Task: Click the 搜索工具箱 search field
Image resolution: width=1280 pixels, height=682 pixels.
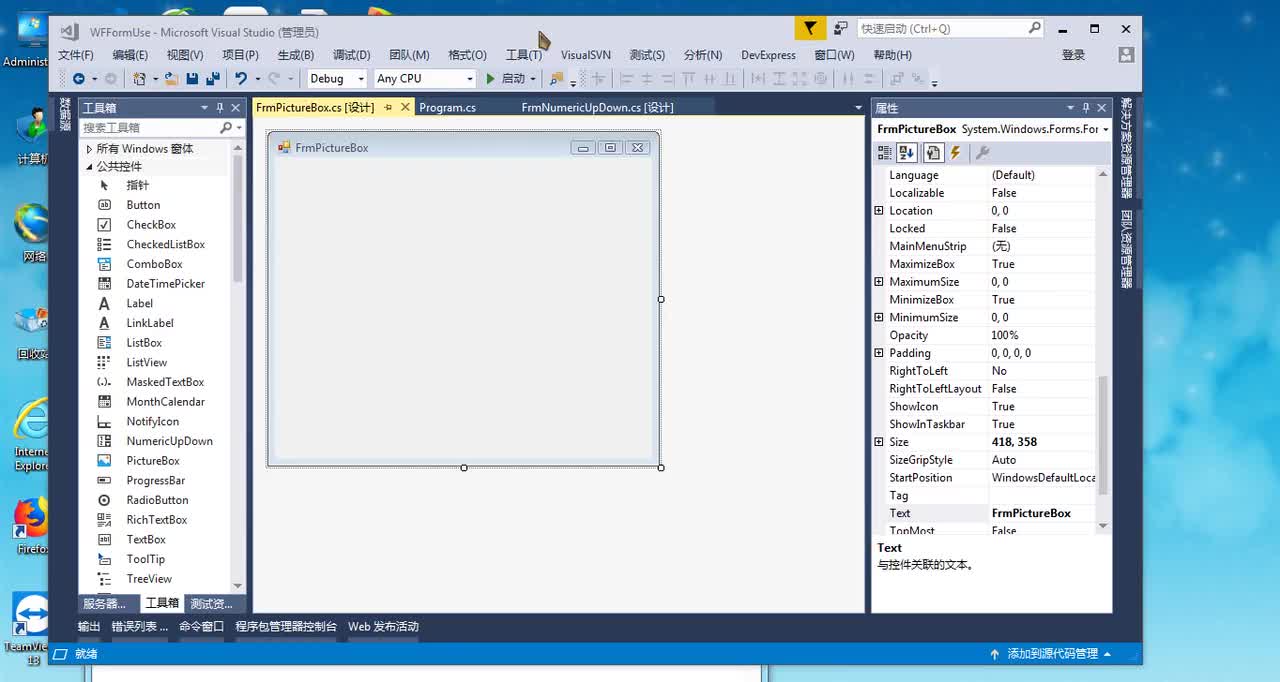Action: 150,128
